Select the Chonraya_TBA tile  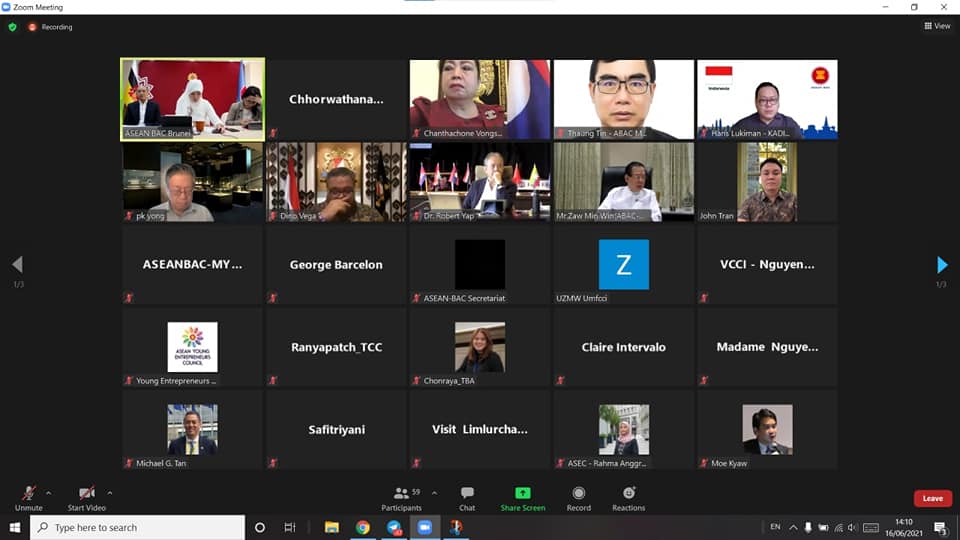coord(480,347)
